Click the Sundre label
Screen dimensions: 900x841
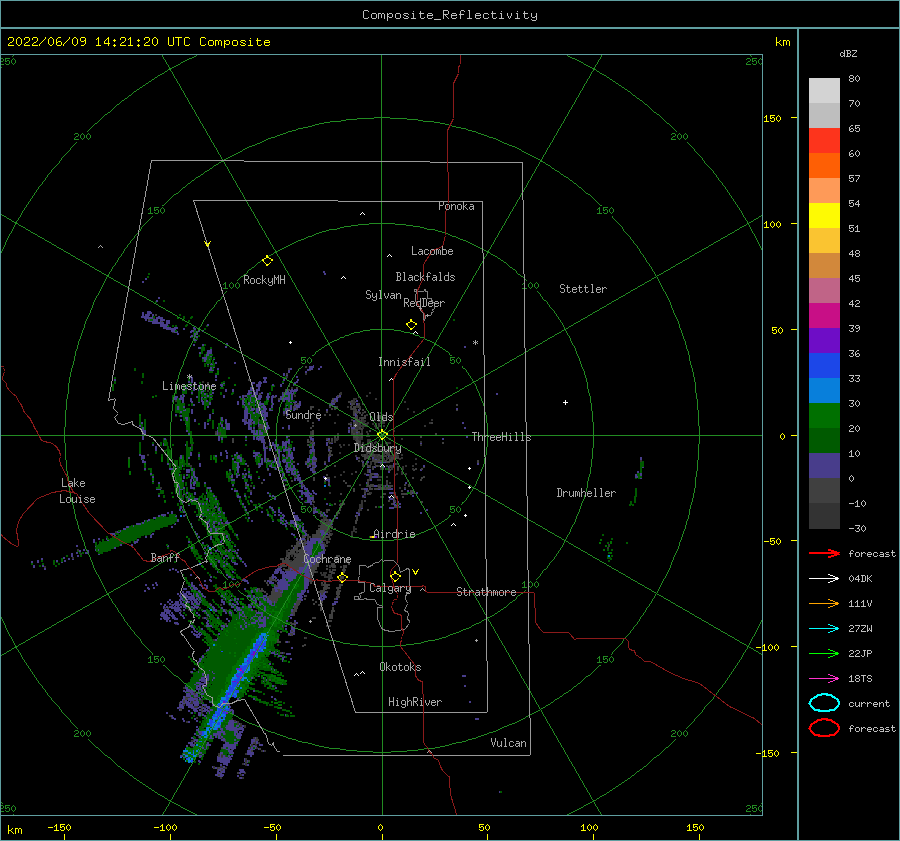pyautogui.click(x=303, y=415)
